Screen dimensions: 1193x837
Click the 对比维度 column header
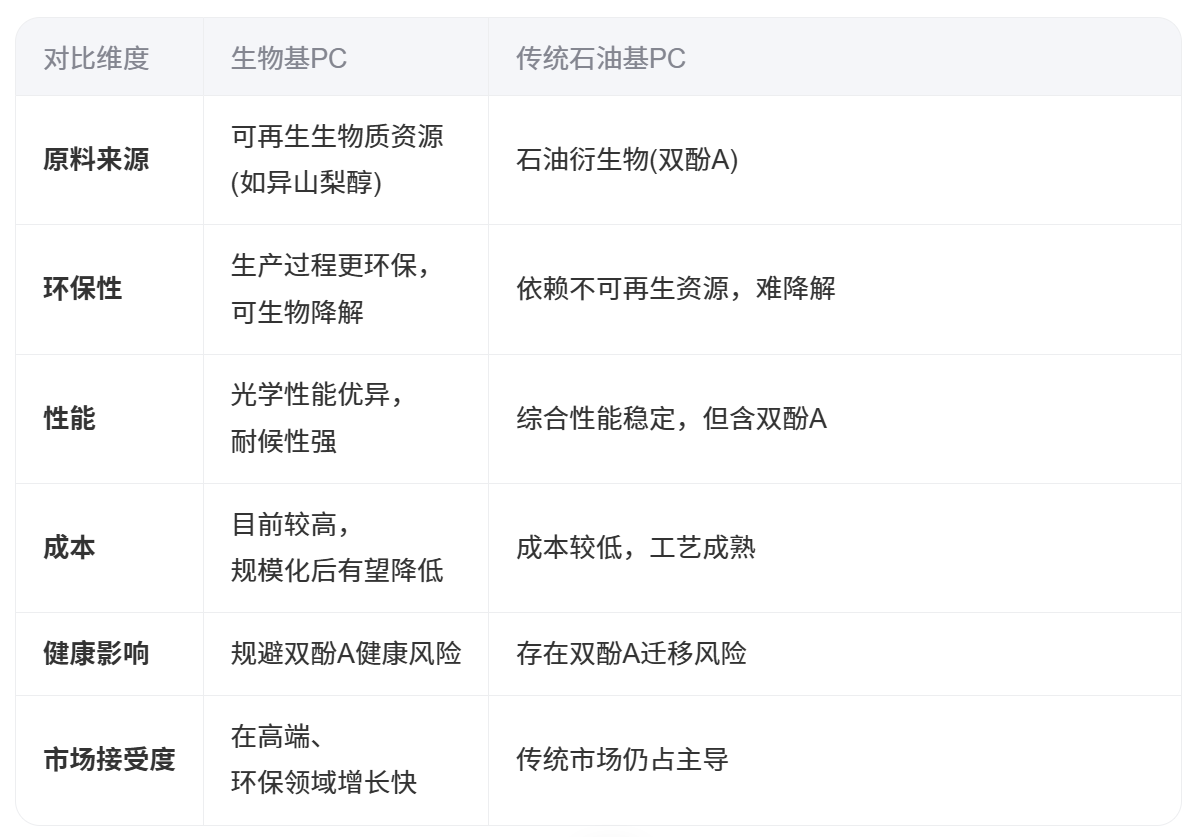click(96, 58)
